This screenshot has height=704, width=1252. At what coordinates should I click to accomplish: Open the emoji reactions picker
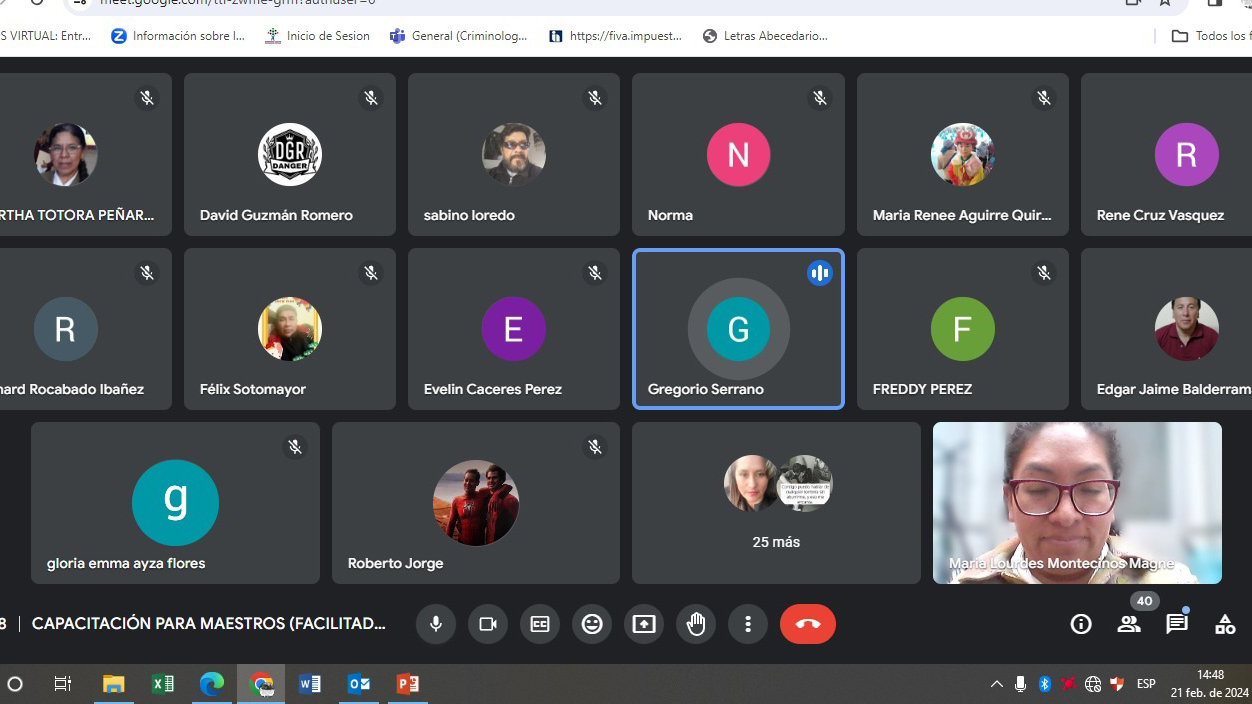(592, 624)
